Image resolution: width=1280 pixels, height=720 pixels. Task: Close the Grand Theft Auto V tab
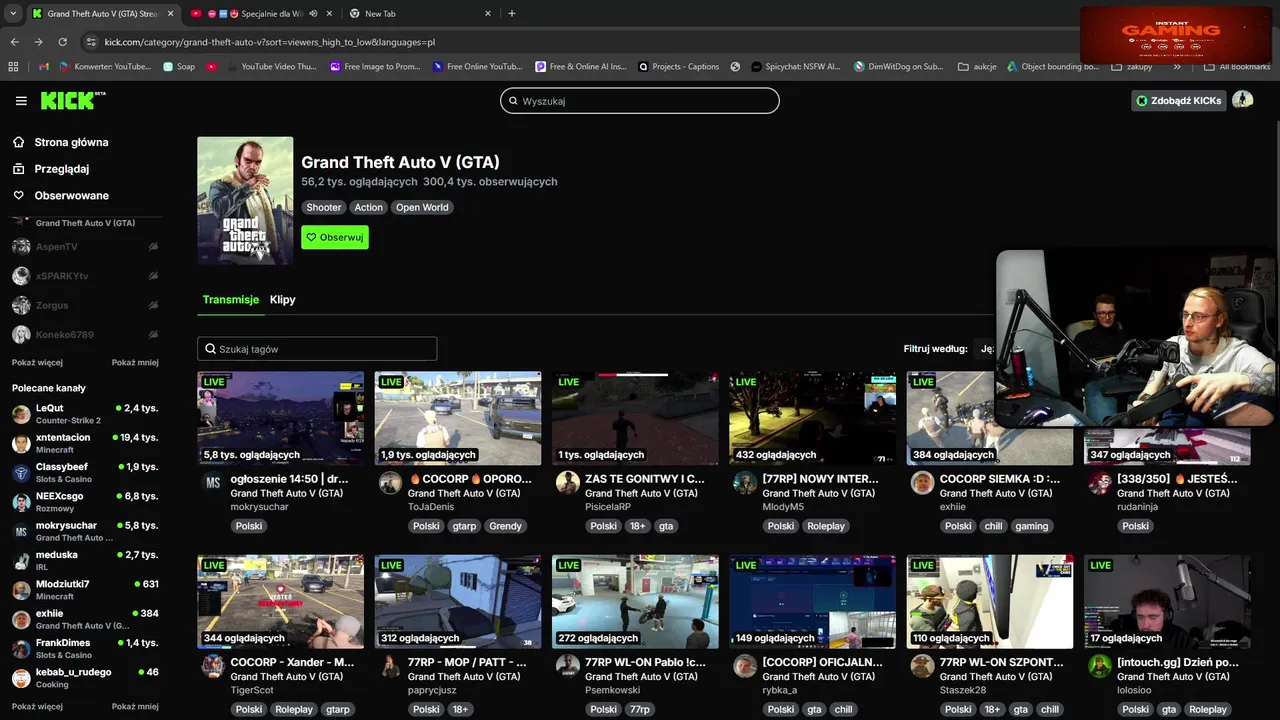[x=170, y=14]
